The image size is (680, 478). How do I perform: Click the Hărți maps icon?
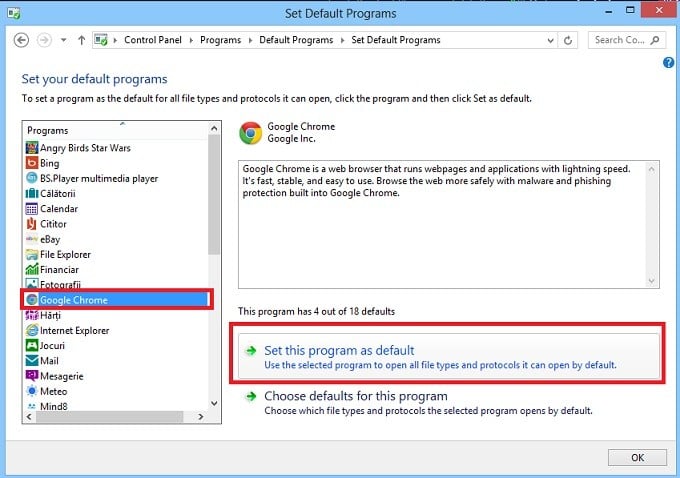32,315
